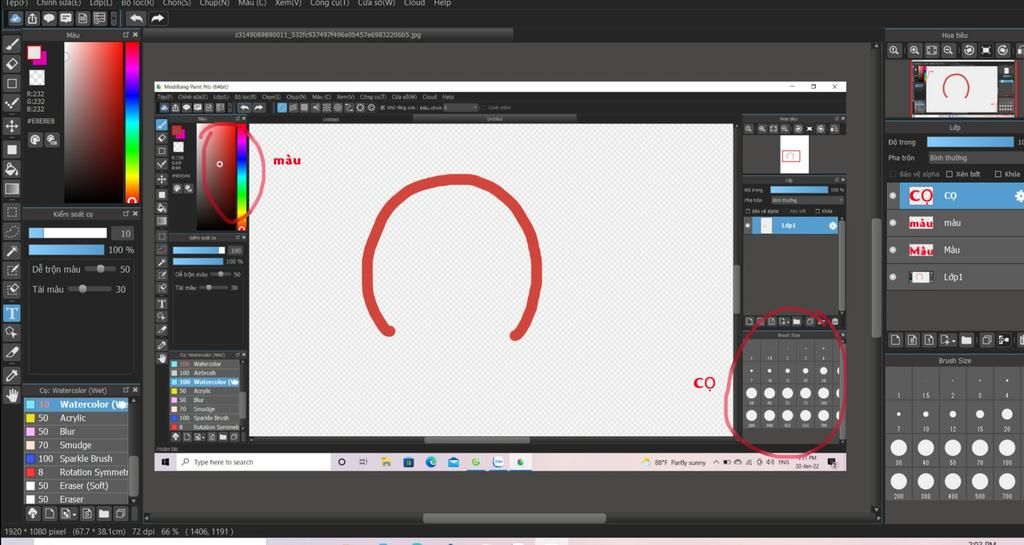This screenshot has width=1024, height=545.
Task: Select the z3149089890011 jpg document tab
Action: pos(328,35)
